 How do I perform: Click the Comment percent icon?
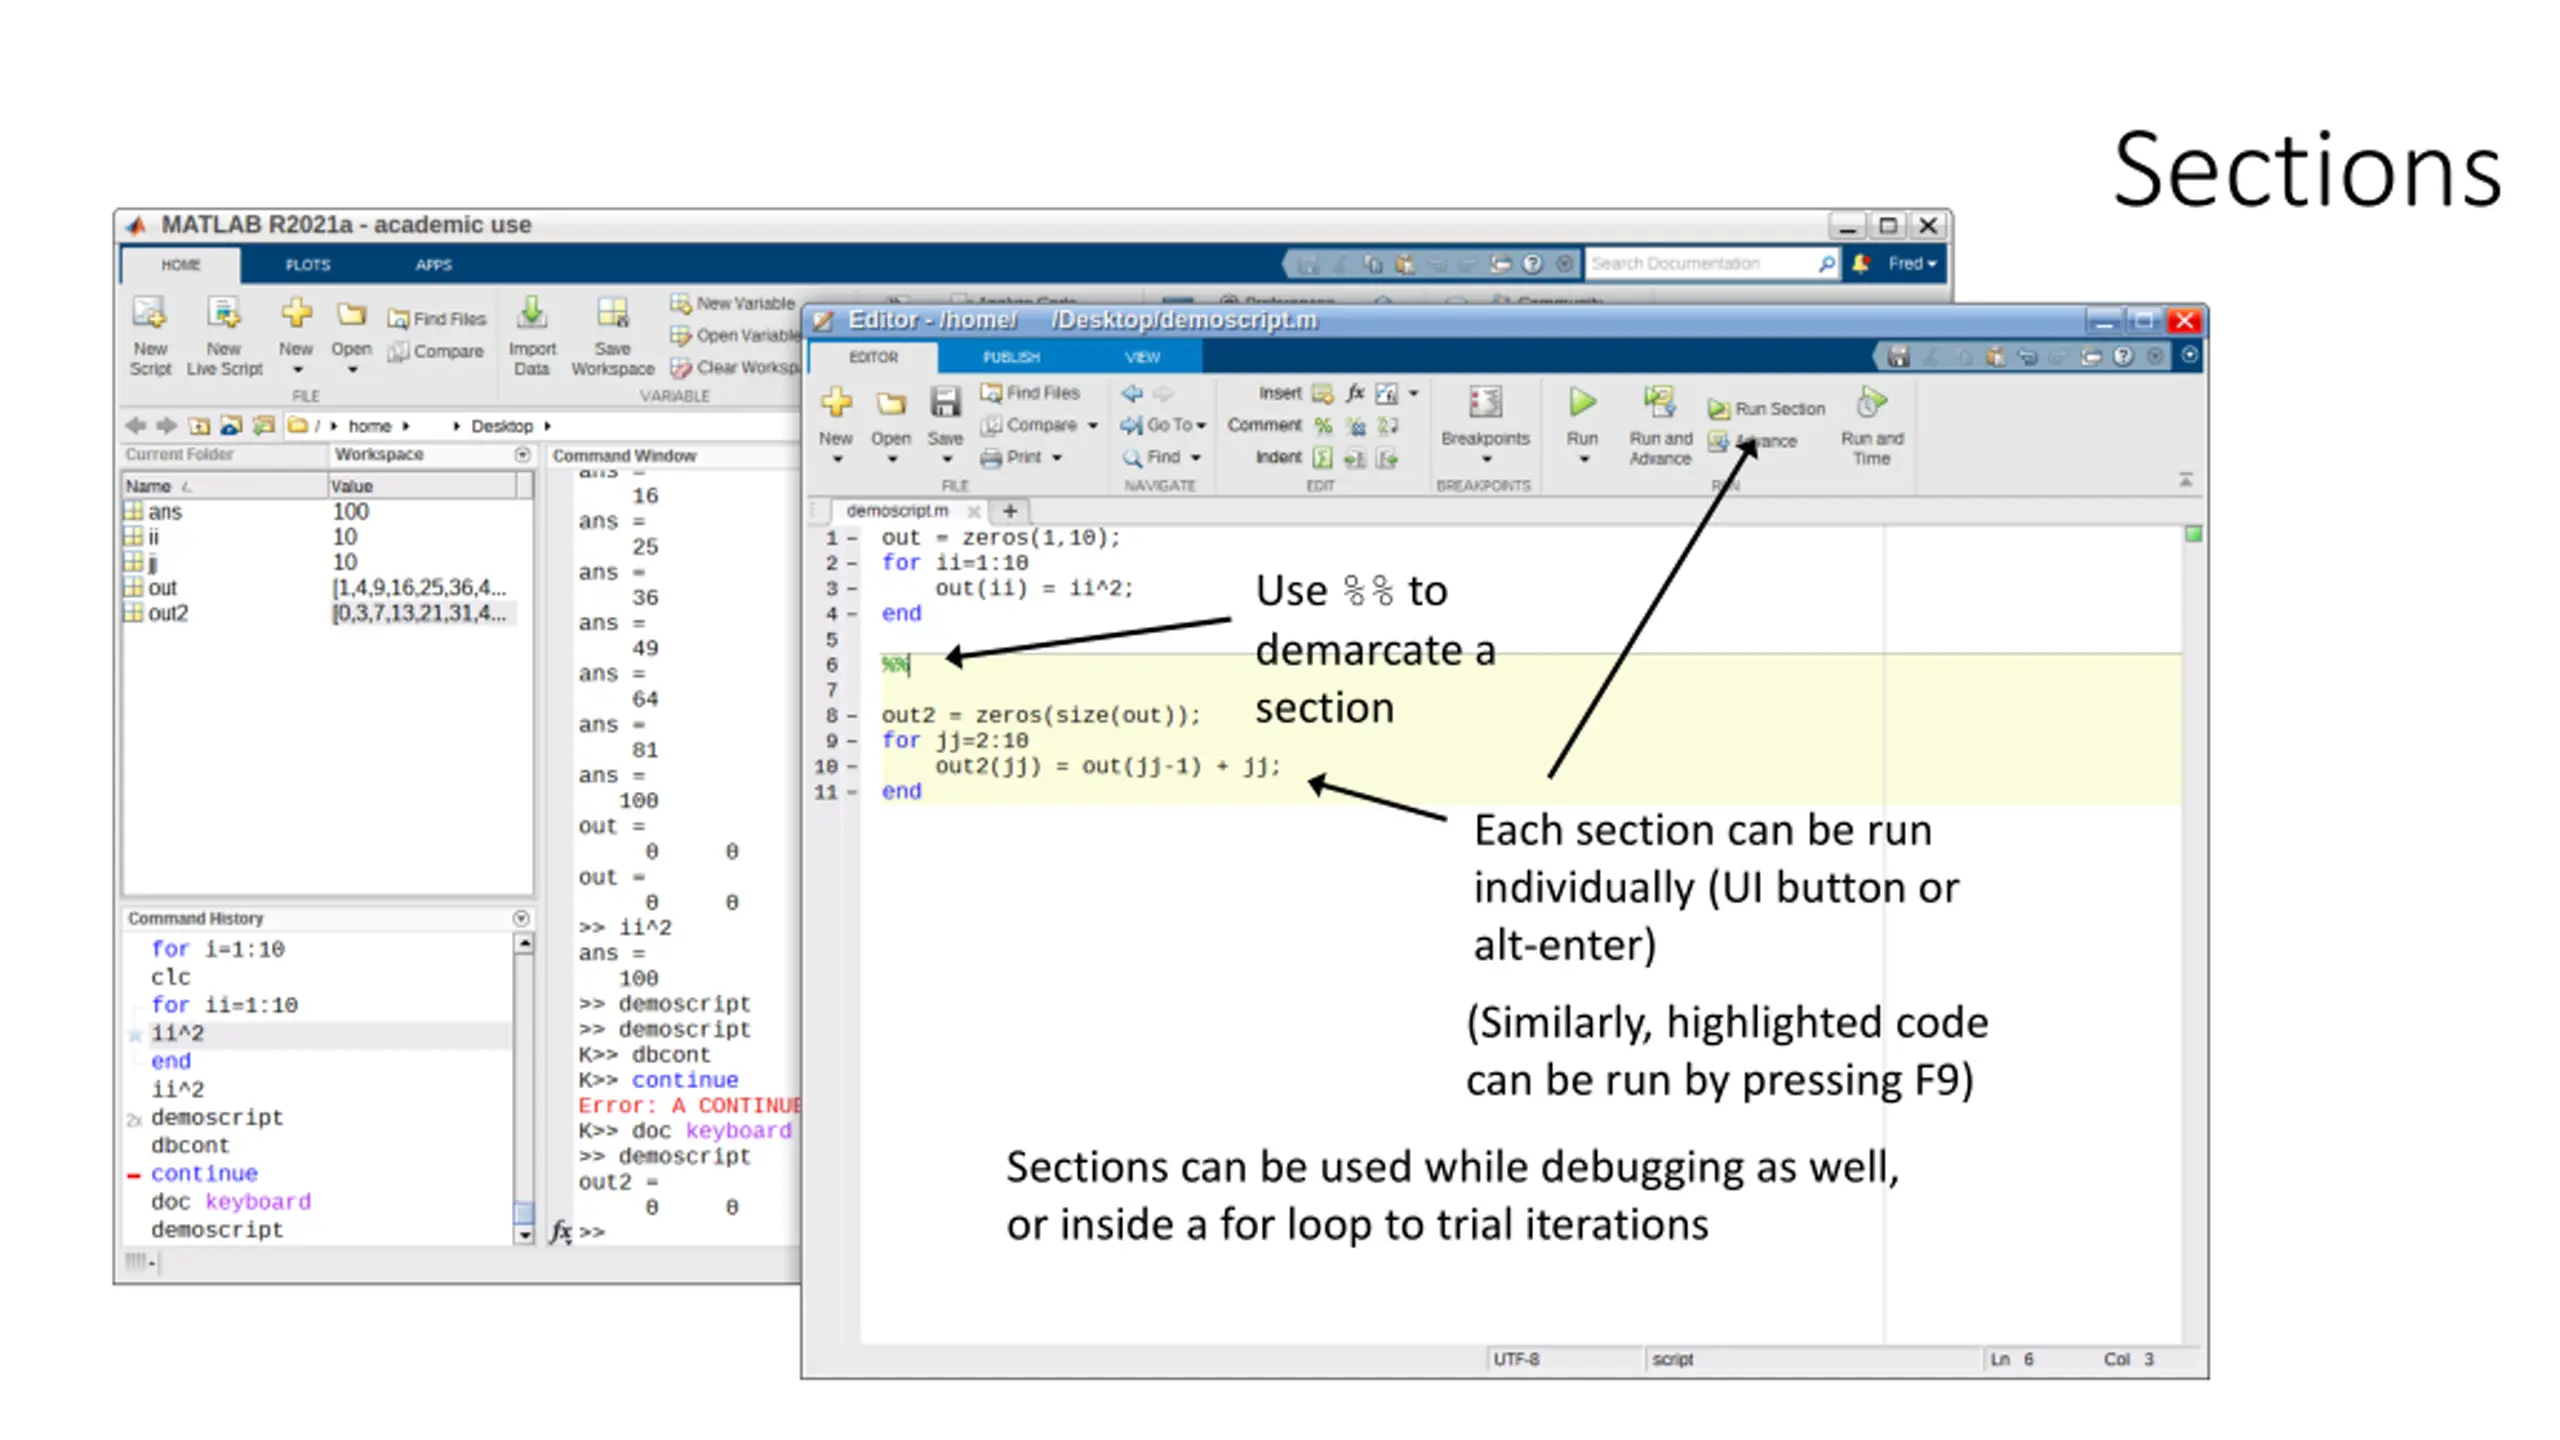tap(1322, 426)
